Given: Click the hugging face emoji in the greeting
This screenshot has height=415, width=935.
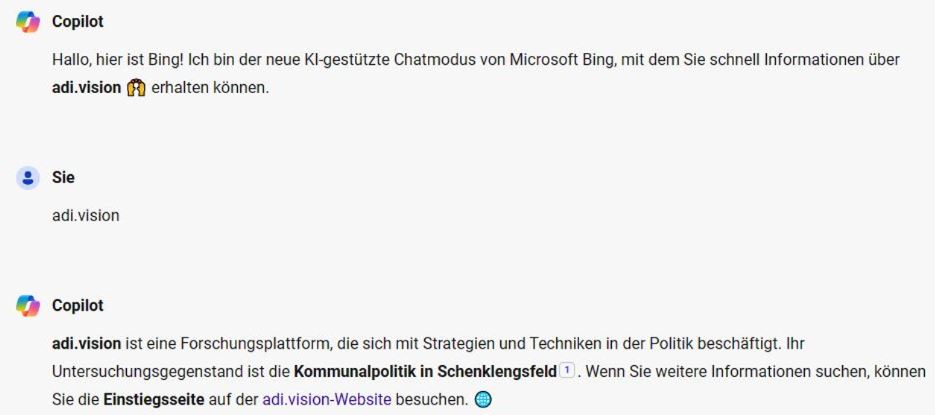Looking at the screenshot, I should (137, 88).
